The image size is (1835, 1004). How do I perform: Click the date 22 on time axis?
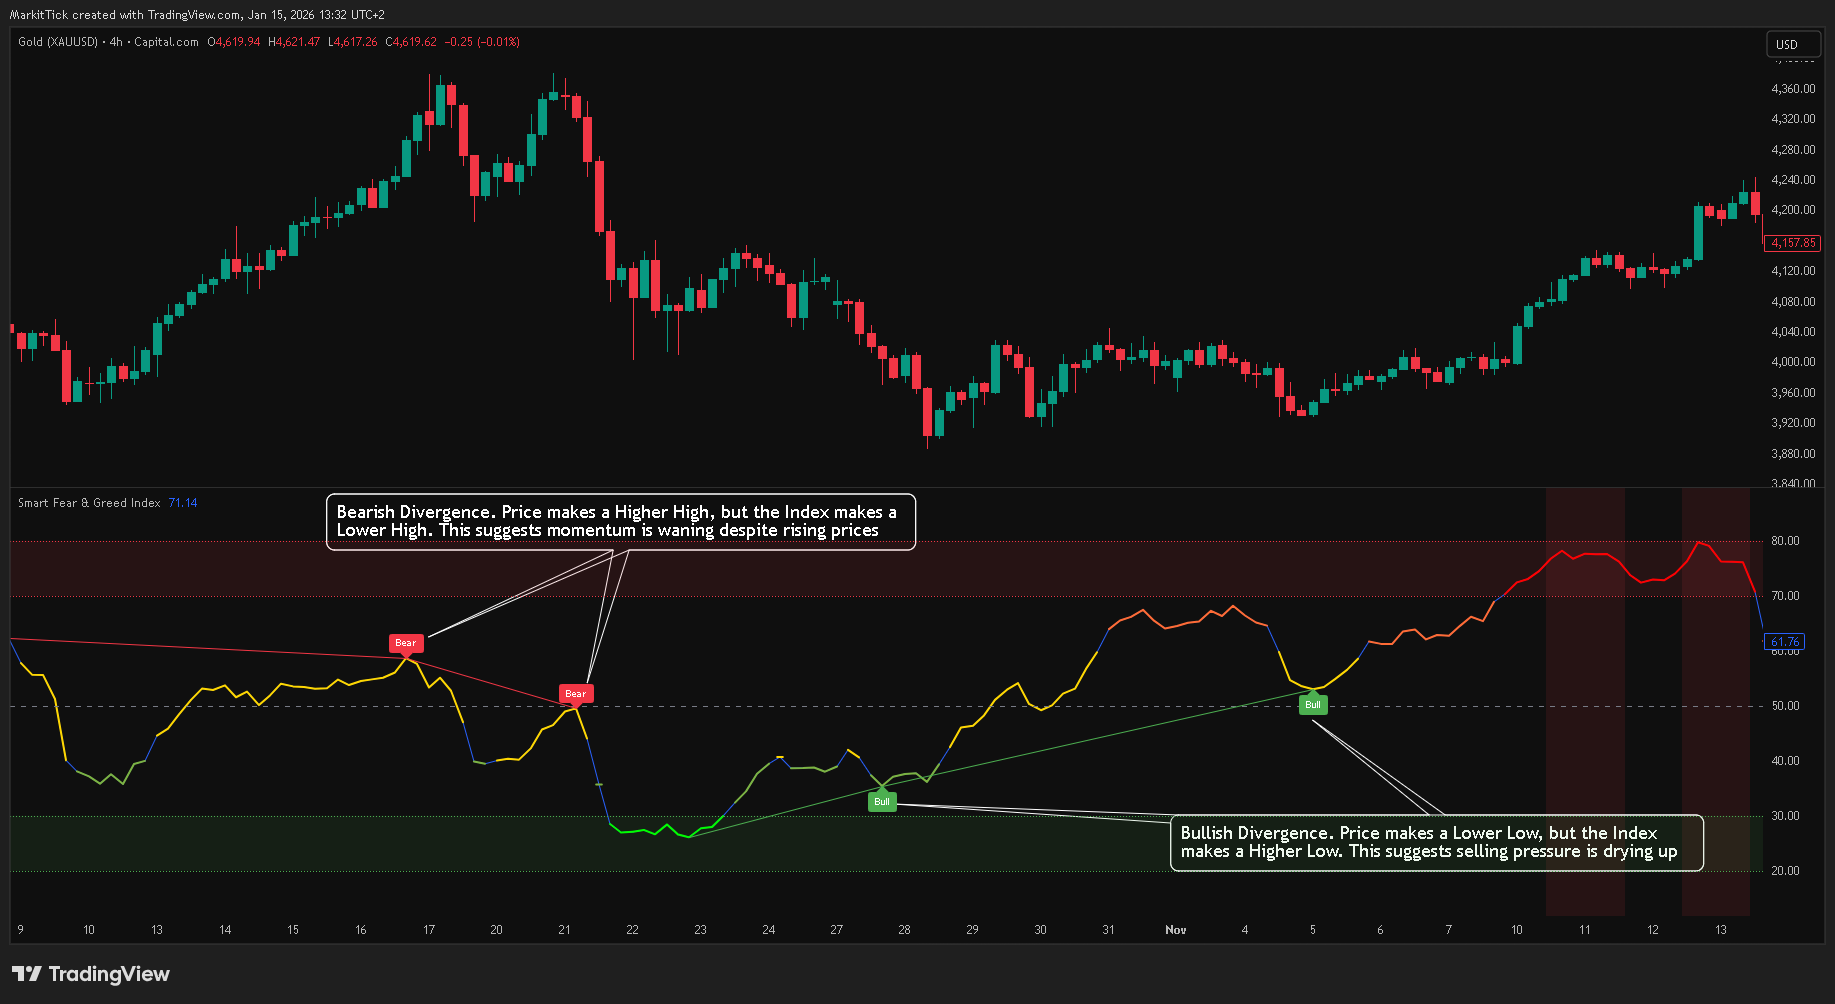(632, 930)
